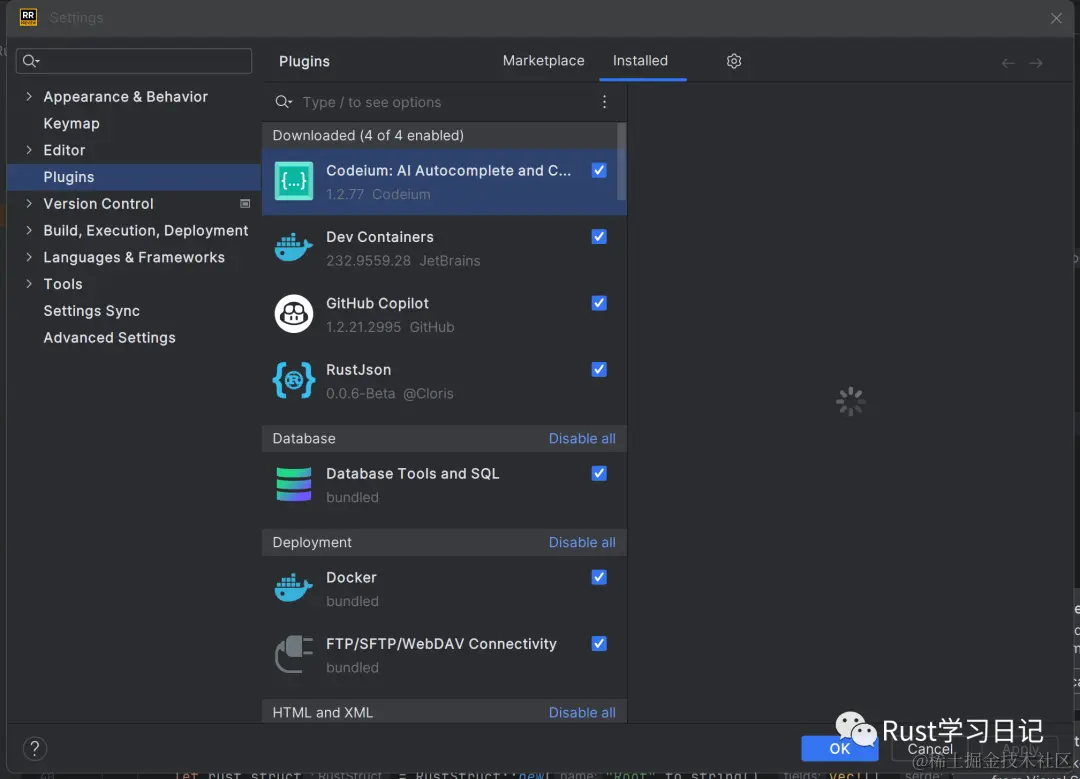
Task: Click the Cancel button
Action: tap(930, 749)
